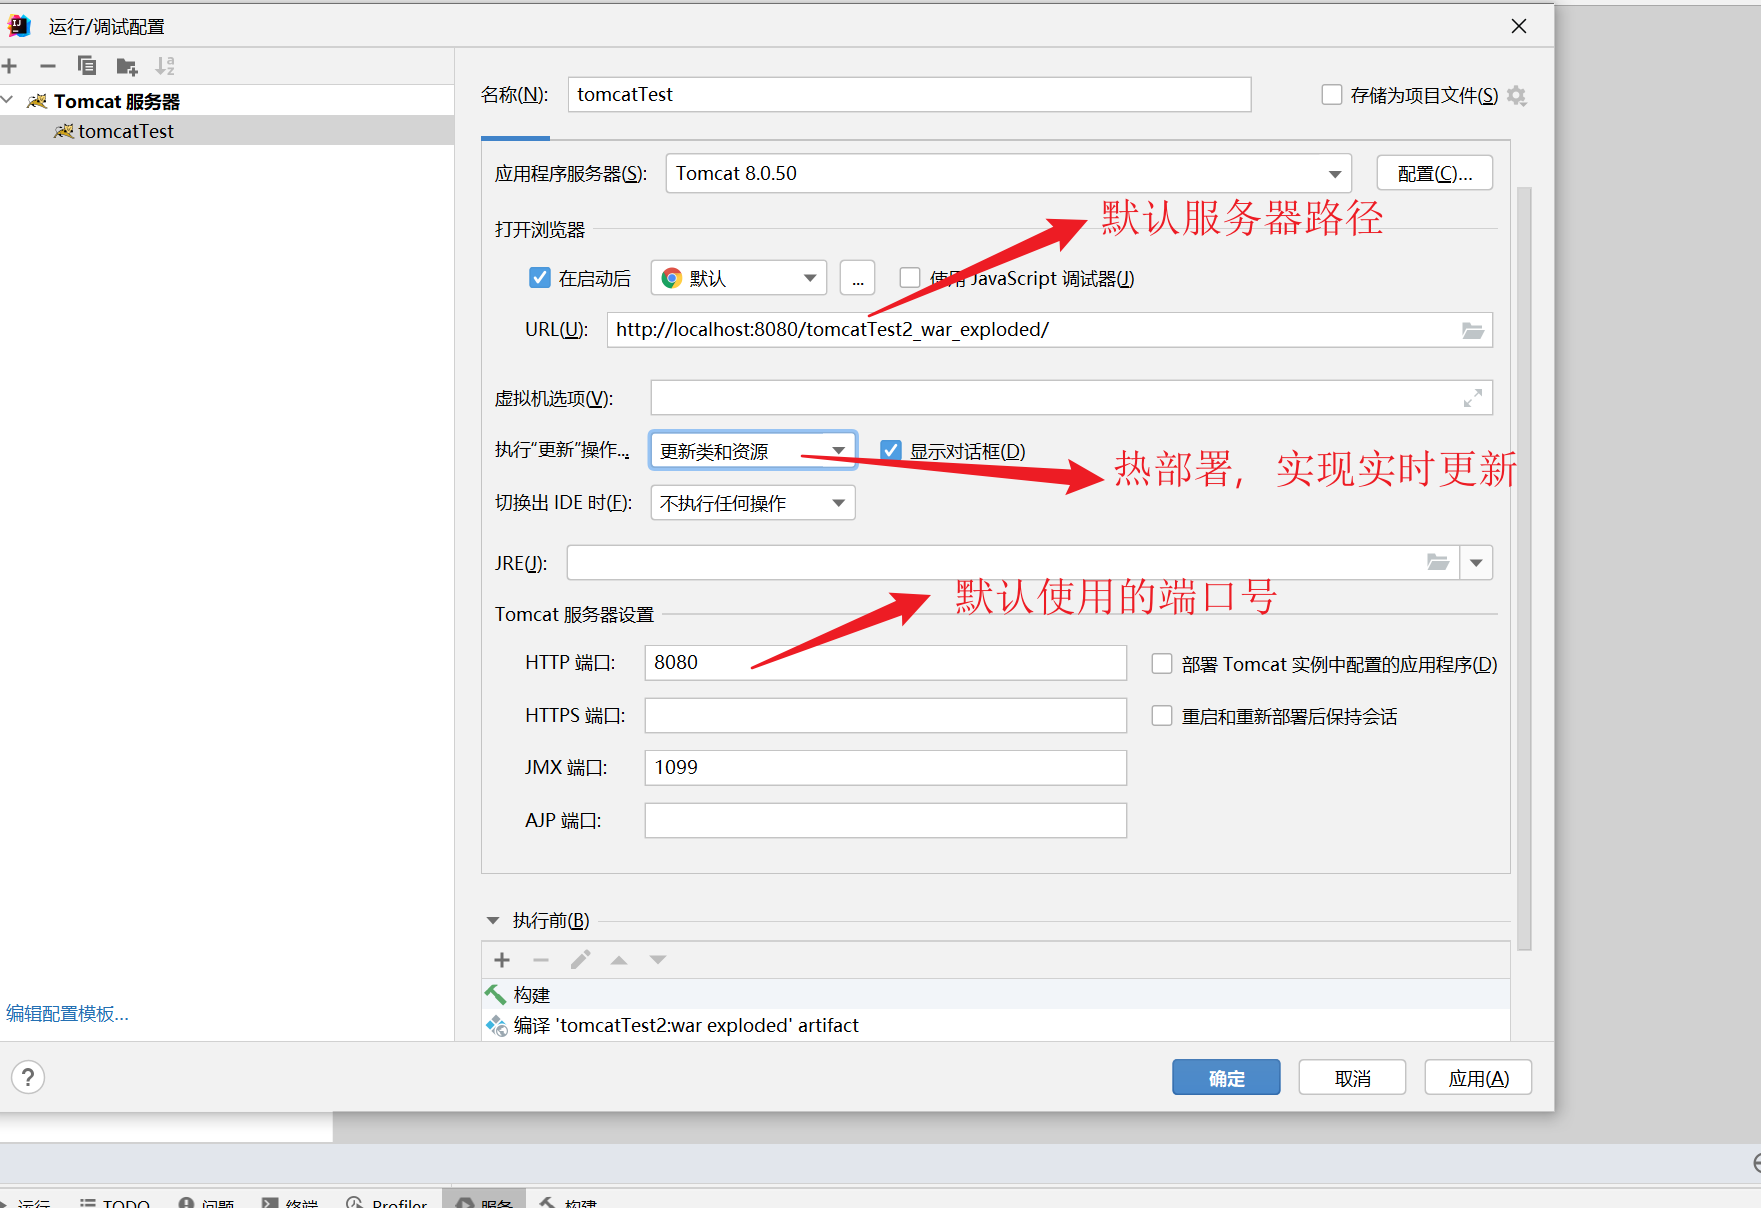The image size is (1761, 1208).
Task: Collapse the Tomcat 服务器 tree node
Action: tap(8, 100)
